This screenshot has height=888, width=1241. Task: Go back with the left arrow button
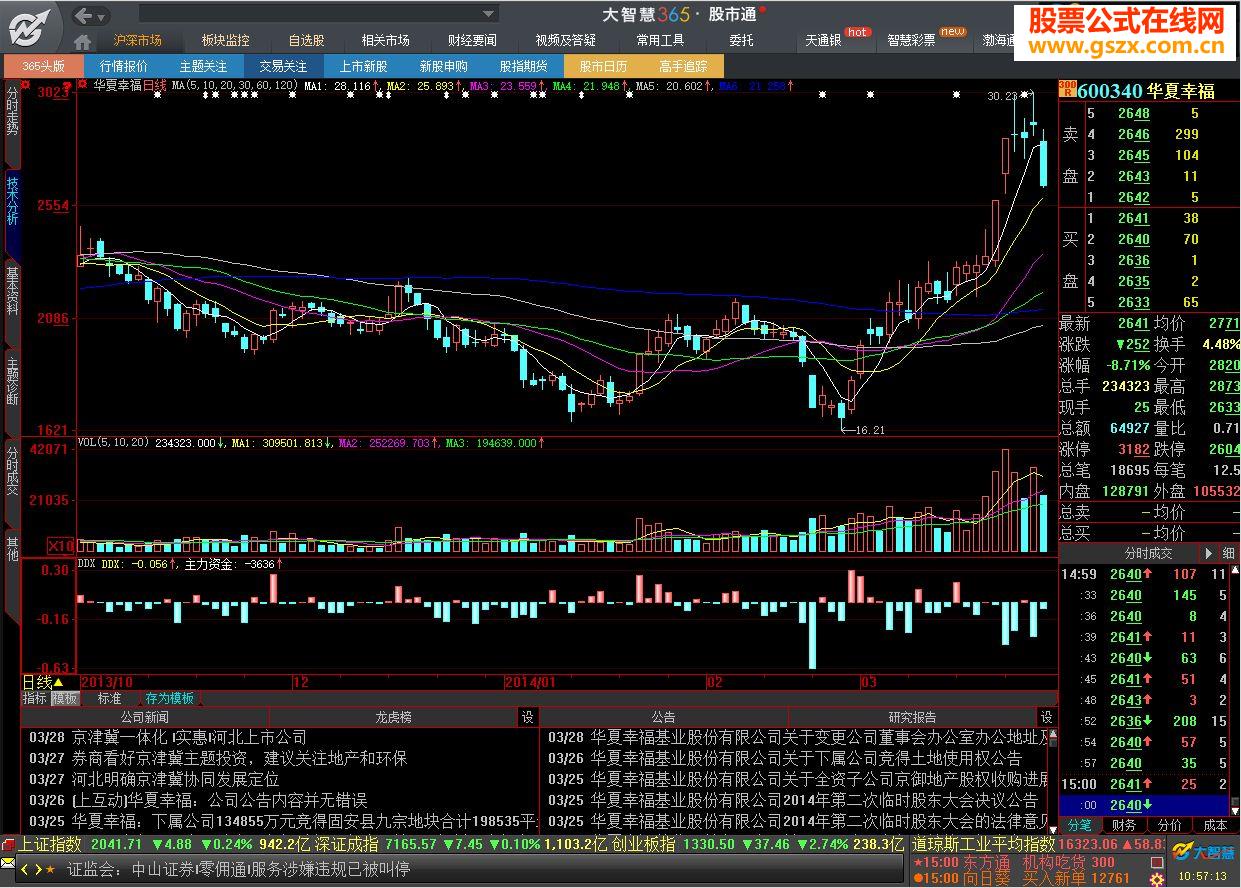pos(85,15)
